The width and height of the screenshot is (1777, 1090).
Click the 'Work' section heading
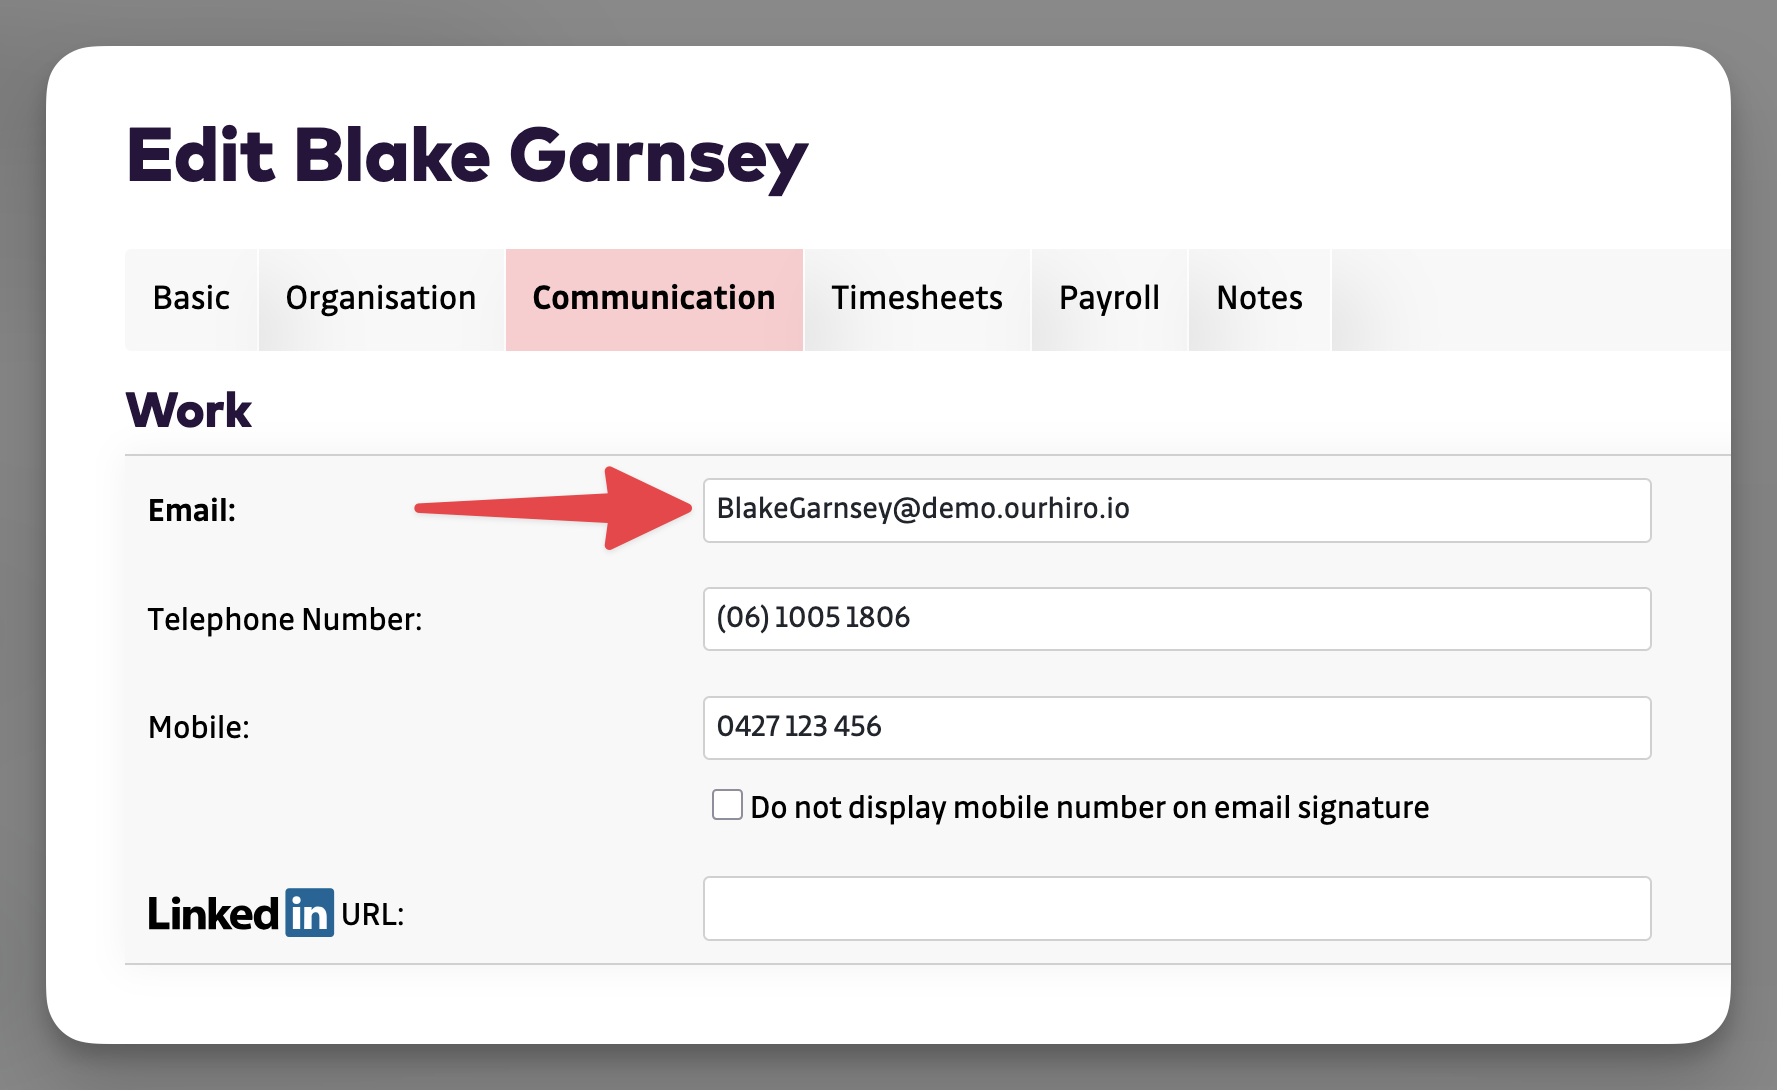tap(189, 411)
